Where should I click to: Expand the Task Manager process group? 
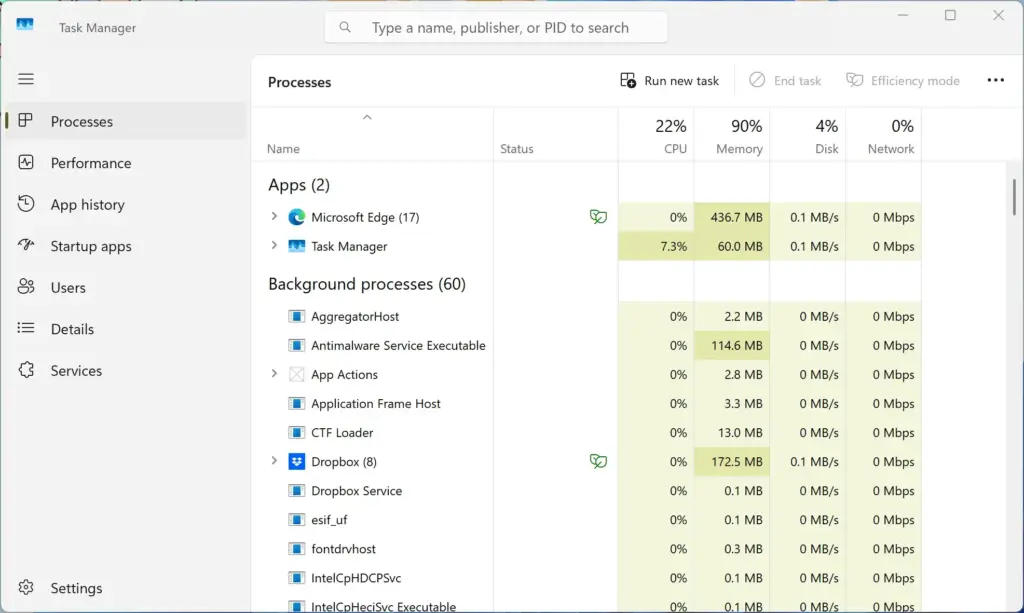(x=274, y=245)
